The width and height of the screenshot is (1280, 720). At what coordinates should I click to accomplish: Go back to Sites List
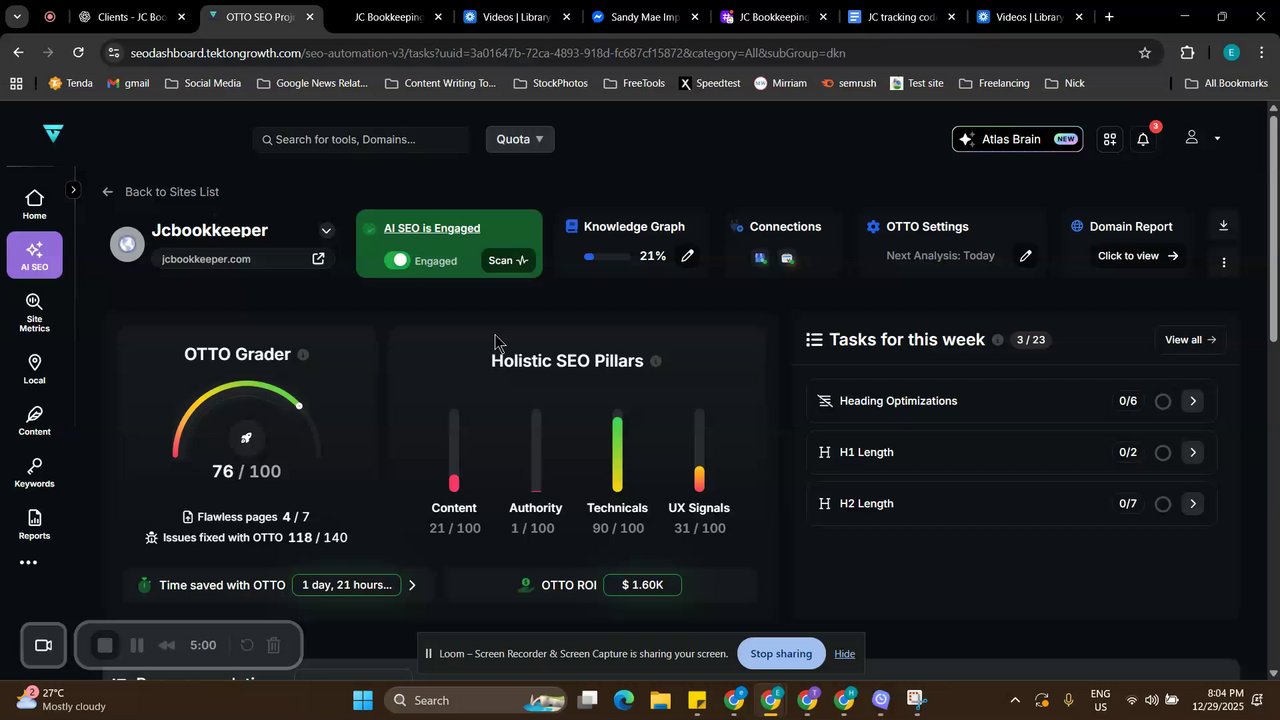click(x=160, y=192)
